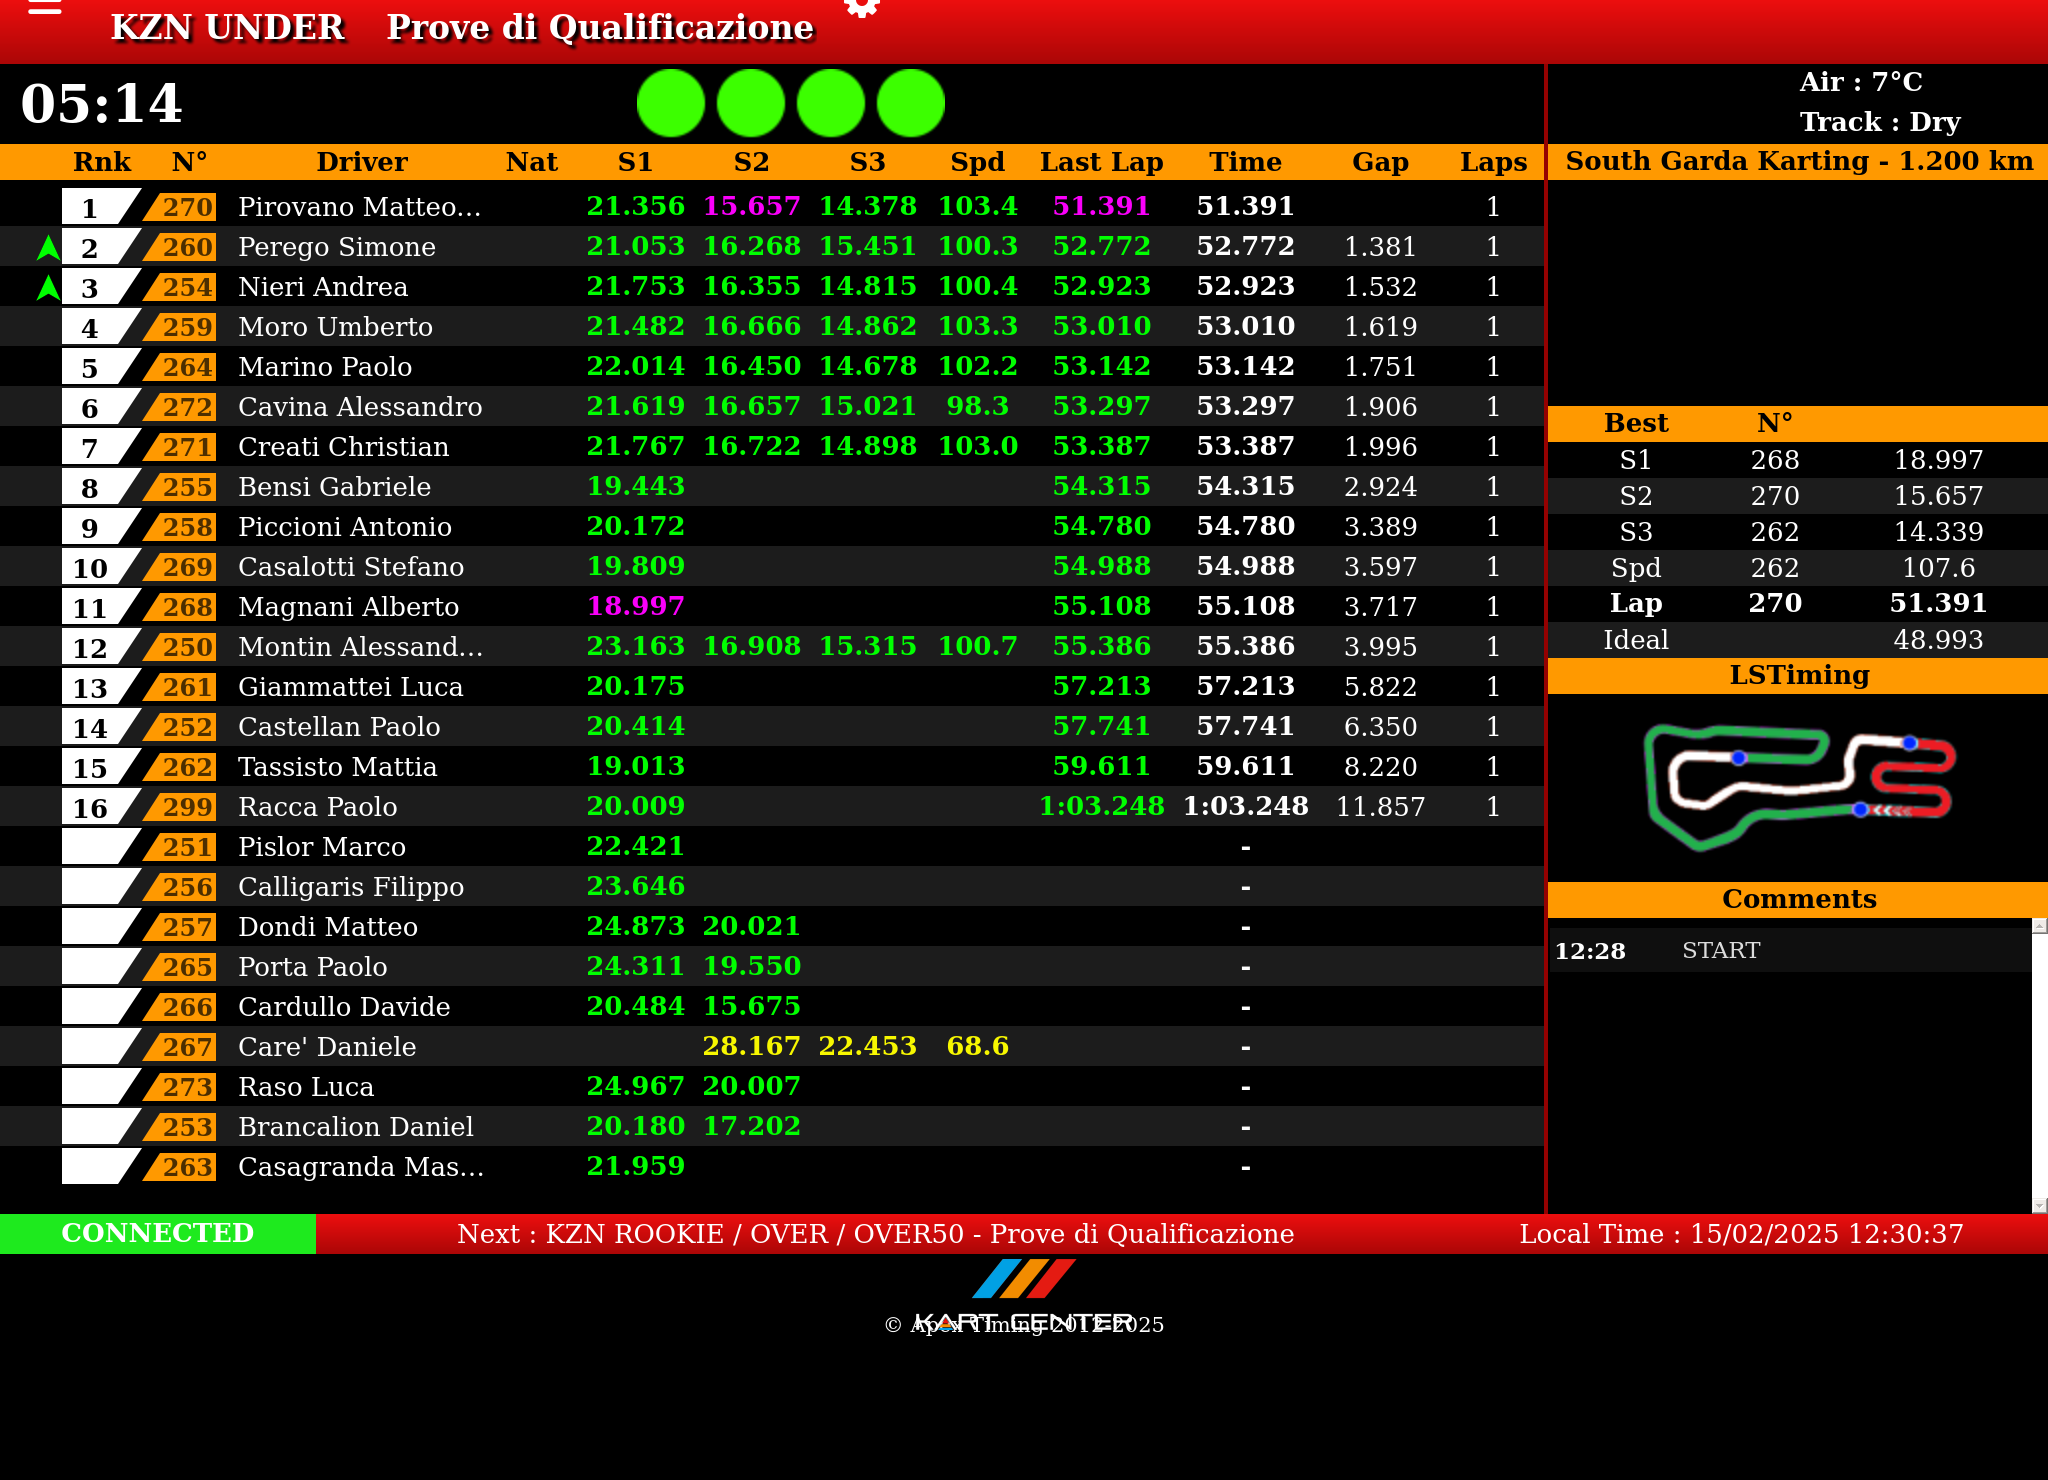This screenshot has width=2048, height=1480.
Task: Click Next KZN ROOKIE session banner
Action: click(875, 1234)
